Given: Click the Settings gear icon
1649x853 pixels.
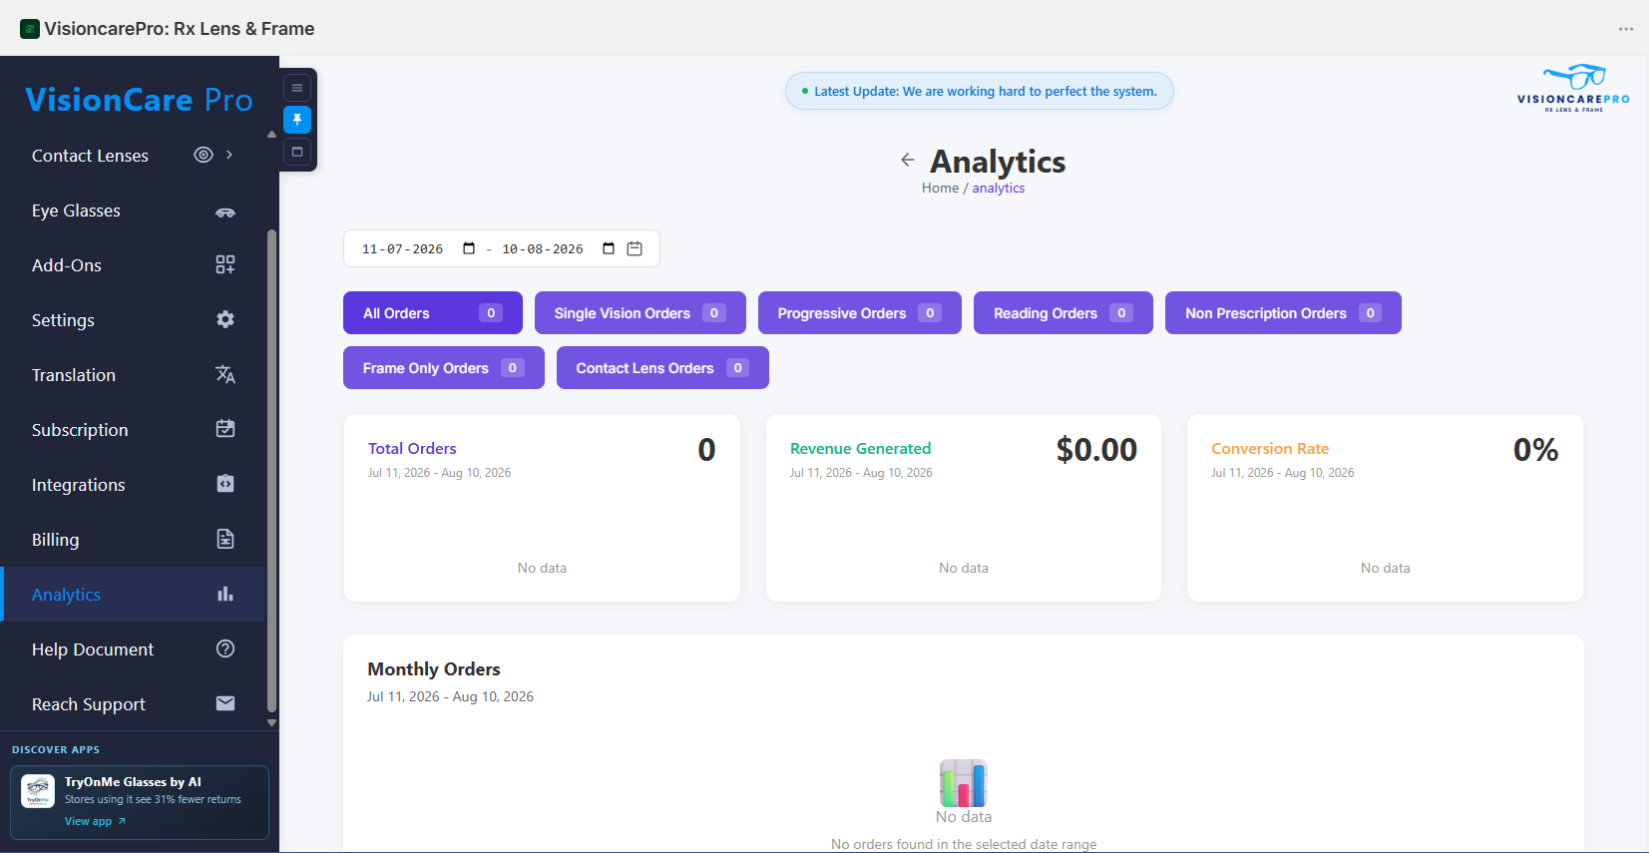Looking at the screenshot, I should coord(226,320).
